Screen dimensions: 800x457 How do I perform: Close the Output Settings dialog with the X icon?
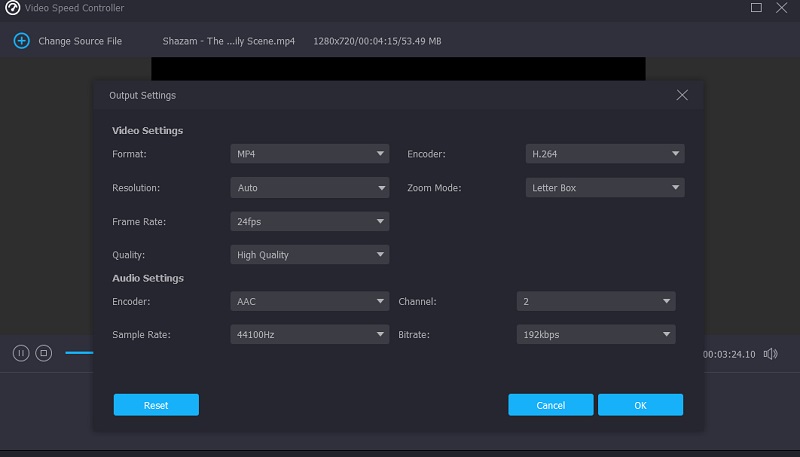click(x=682, y=95)
